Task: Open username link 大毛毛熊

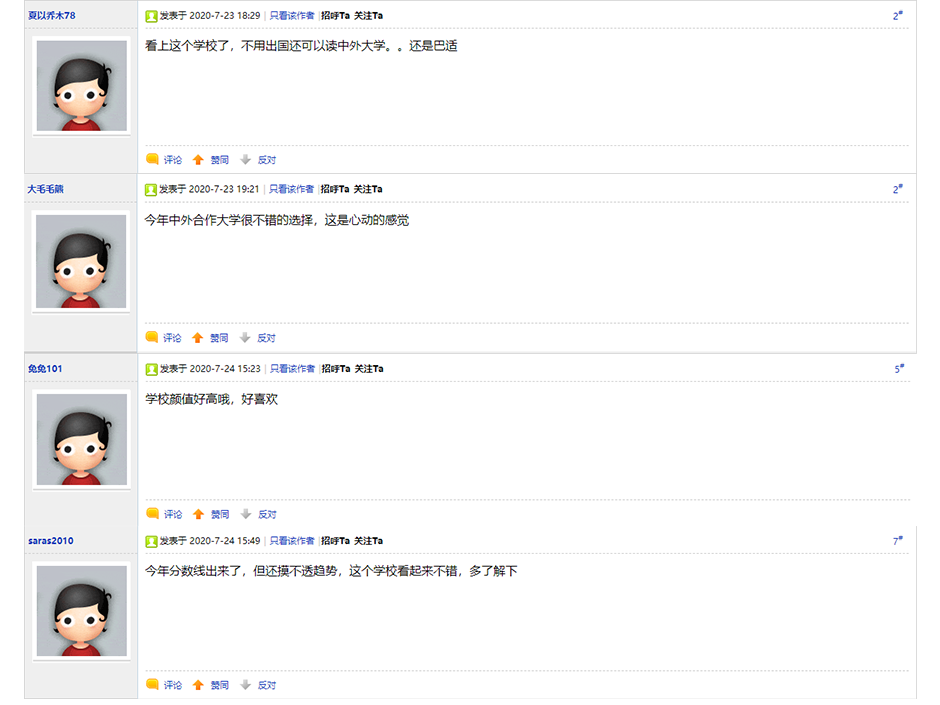Action: tap(46, 189)
